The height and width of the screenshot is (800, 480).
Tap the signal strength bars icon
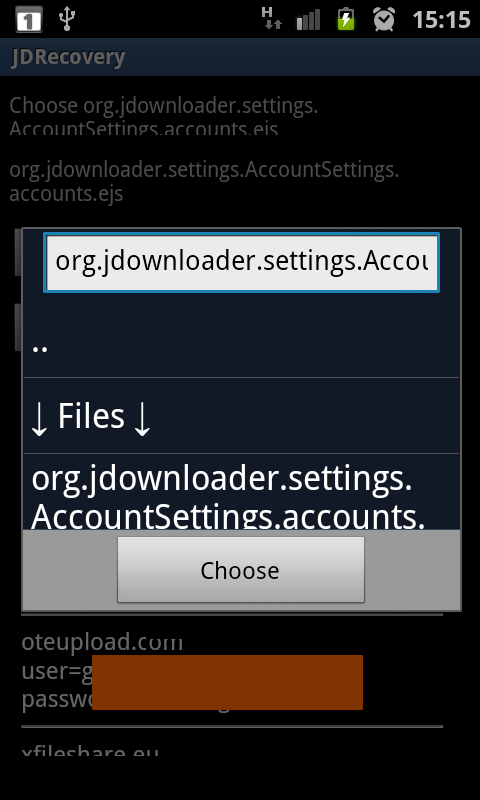(308, 19)
